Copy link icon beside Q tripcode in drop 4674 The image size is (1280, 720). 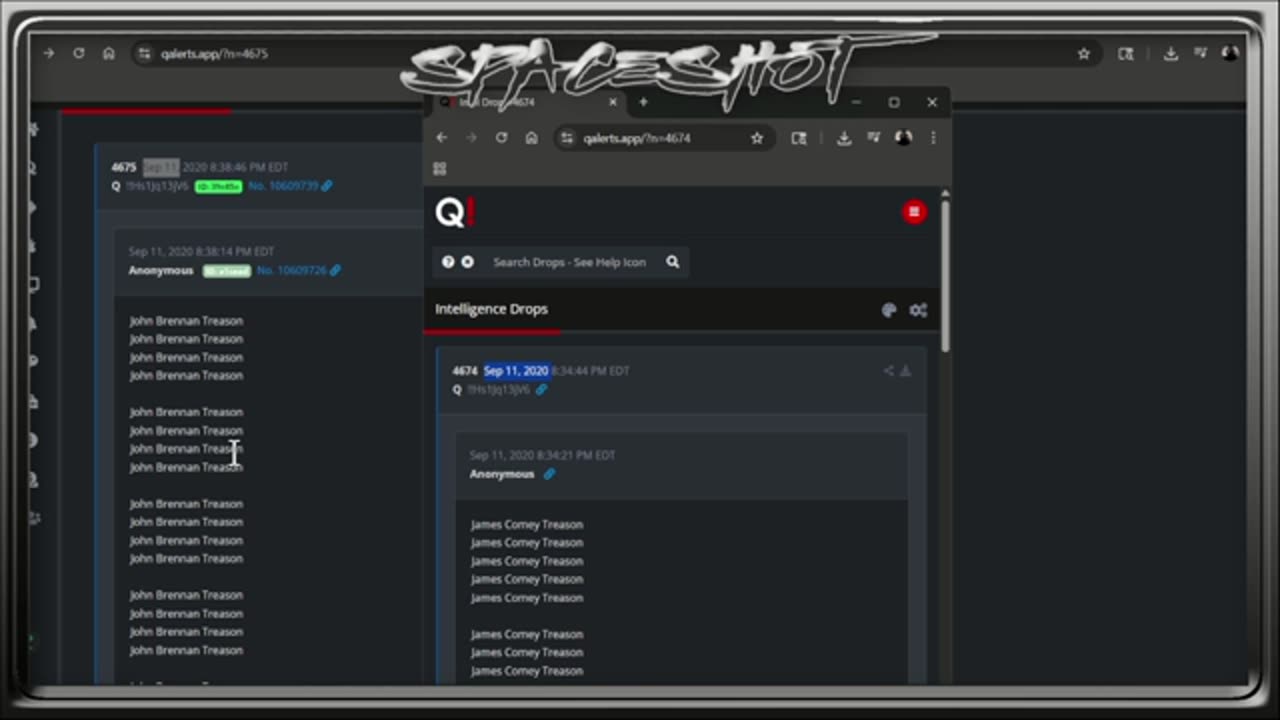click(x=541, y=390)
